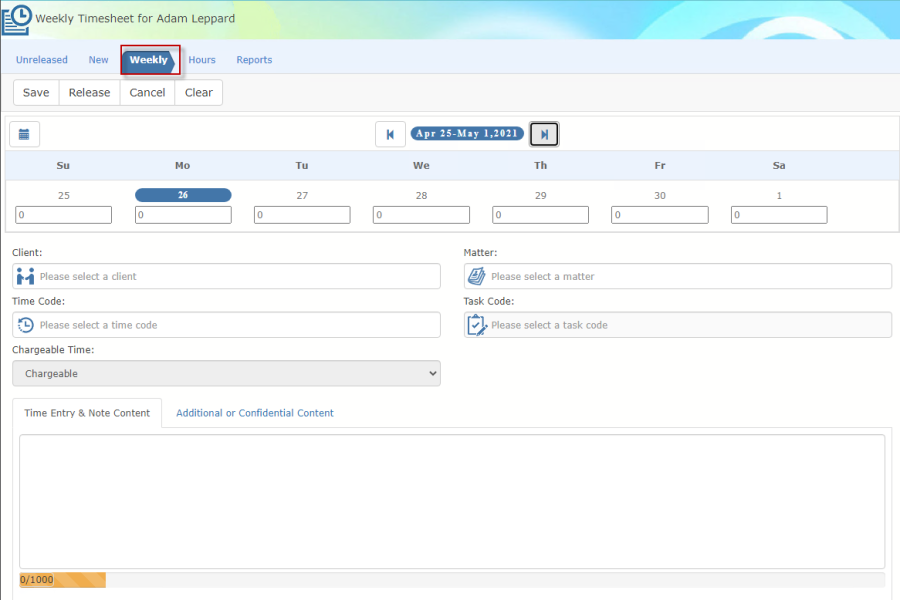Image resolution: width=900 pixels, height=600 pixels.
Task: Click the timesheet clock logo icon
Action: (16, 20)
